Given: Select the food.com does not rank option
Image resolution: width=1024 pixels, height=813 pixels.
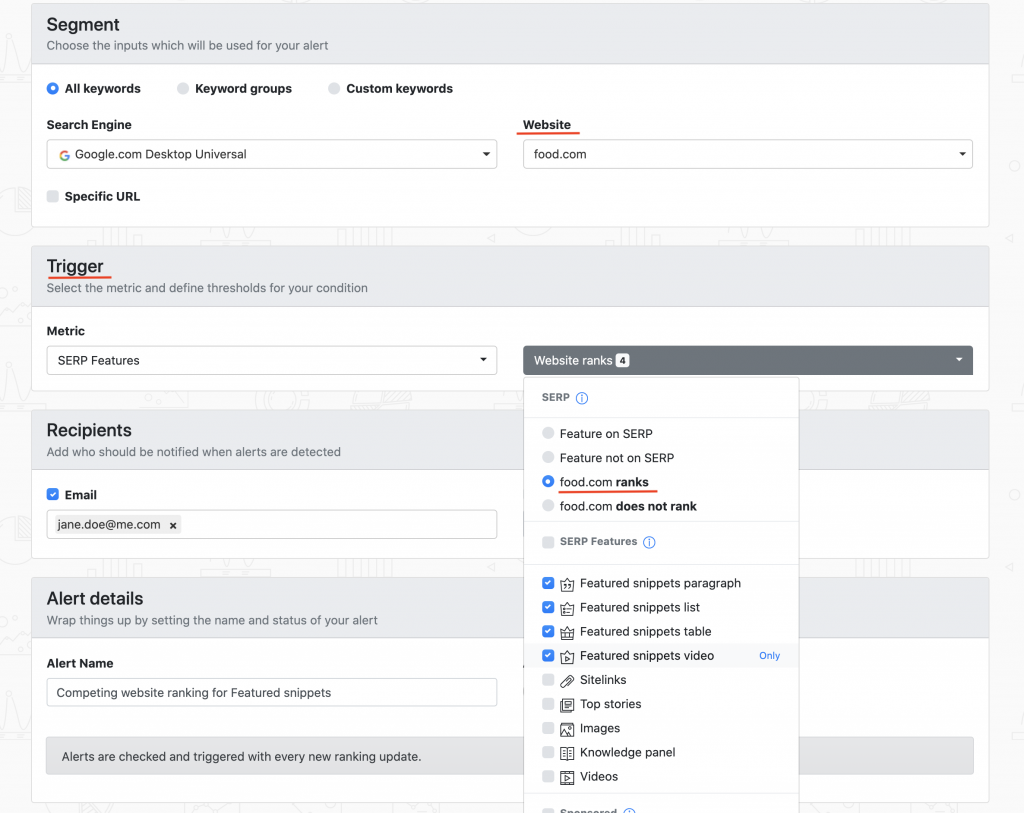Looking at the screenshot, I should click(x=548, y=505).
